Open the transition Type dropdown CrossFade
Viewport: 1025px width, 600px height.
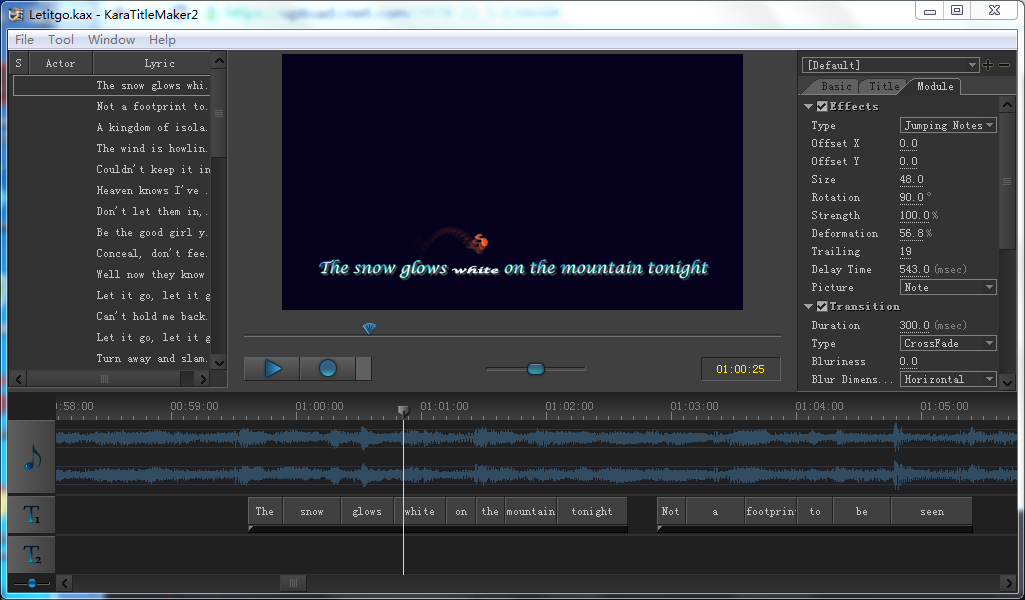coord(948,343)
